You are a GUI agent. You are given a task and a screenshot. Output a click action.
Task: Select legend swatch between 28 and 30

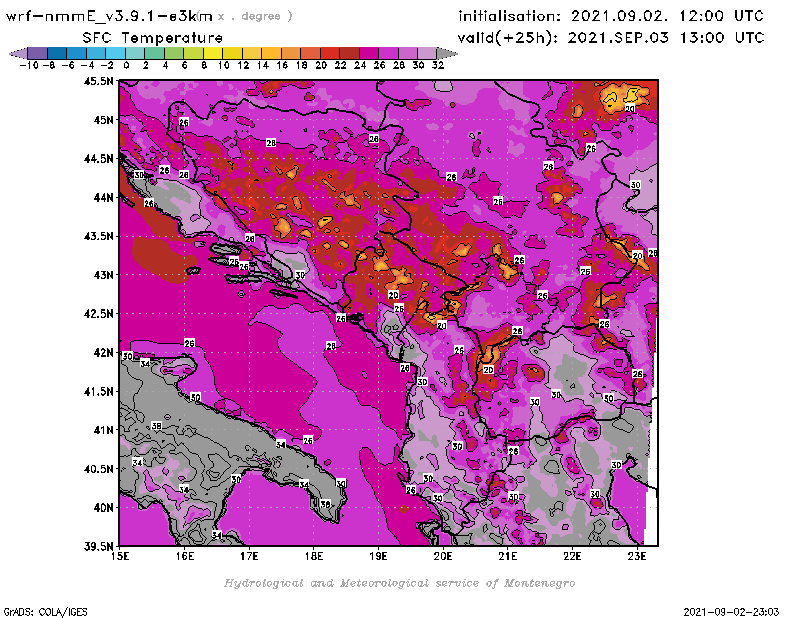407,53
